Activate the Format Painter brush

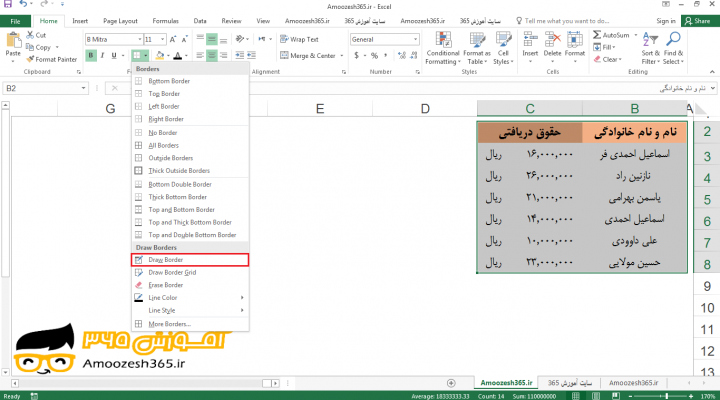point(30,59)
